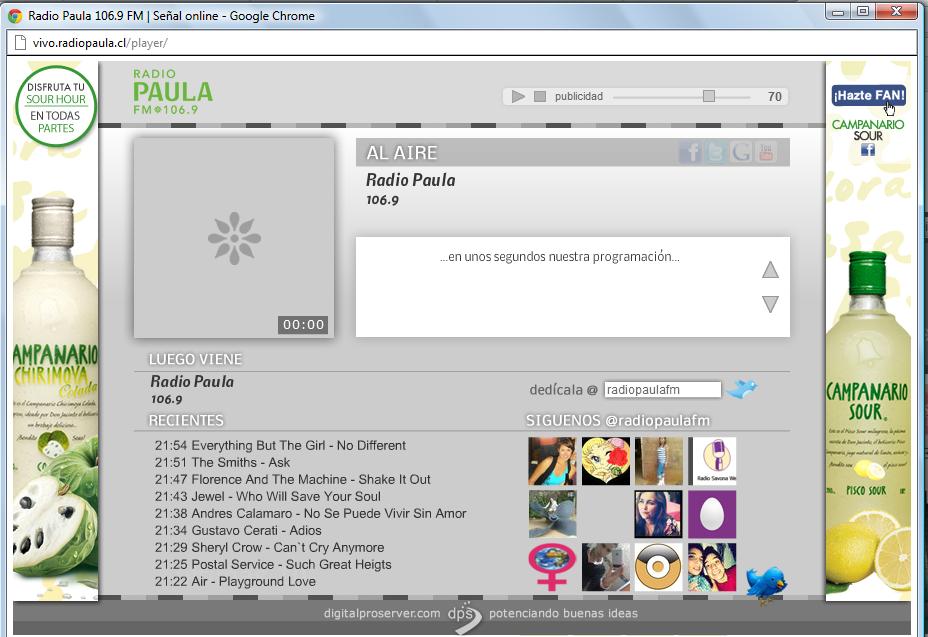Select Gustavo Cerati - Adios
Viewport: 928px width, 637px height.
[x=238, y=530]
